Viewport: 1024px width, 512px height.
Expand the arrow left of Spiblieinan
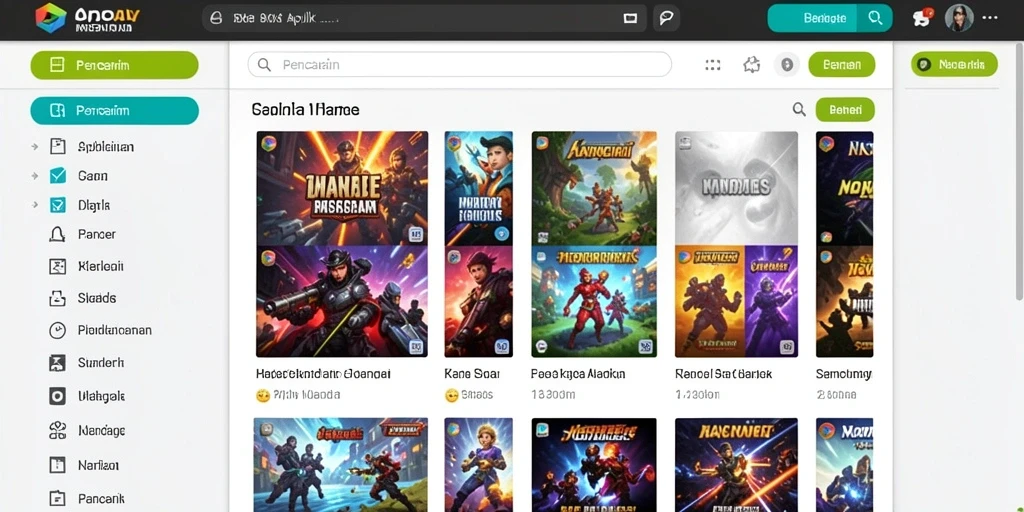(x=35, y=147)
